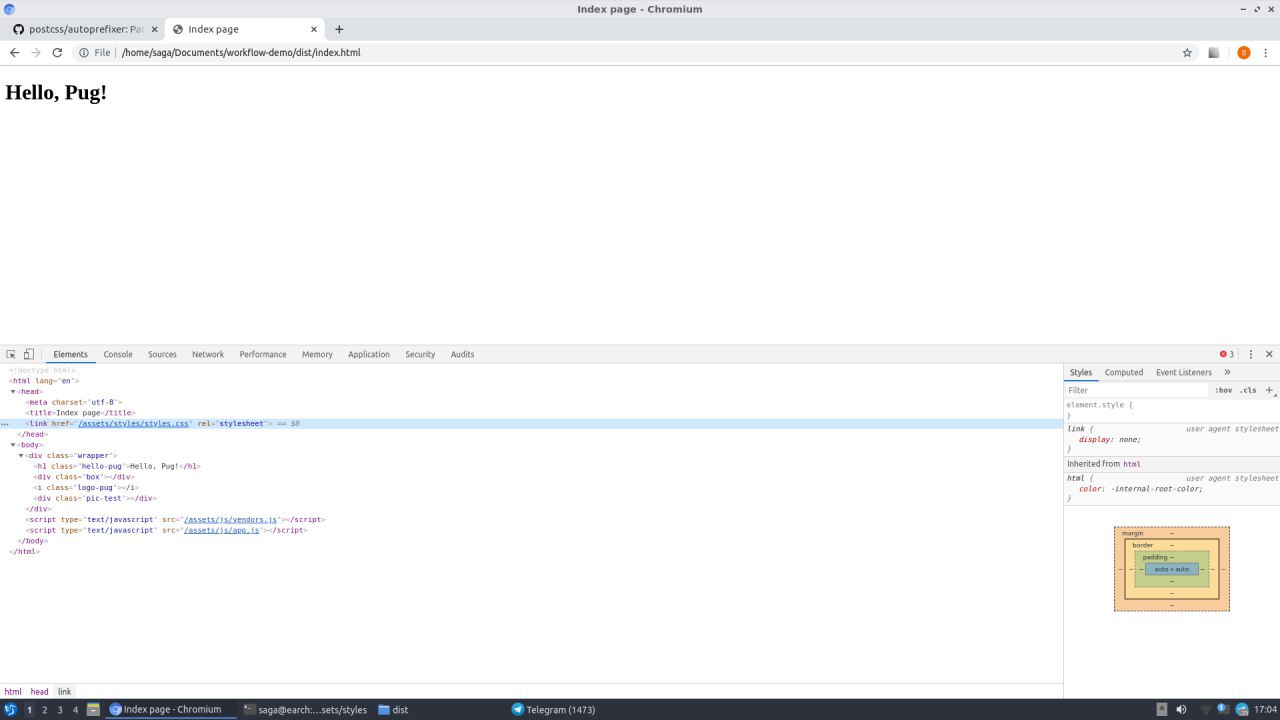The height and width of the screenshot is (720, 1280).
Task: Switch to the Computed sidebar tab
Action: 1124,372
